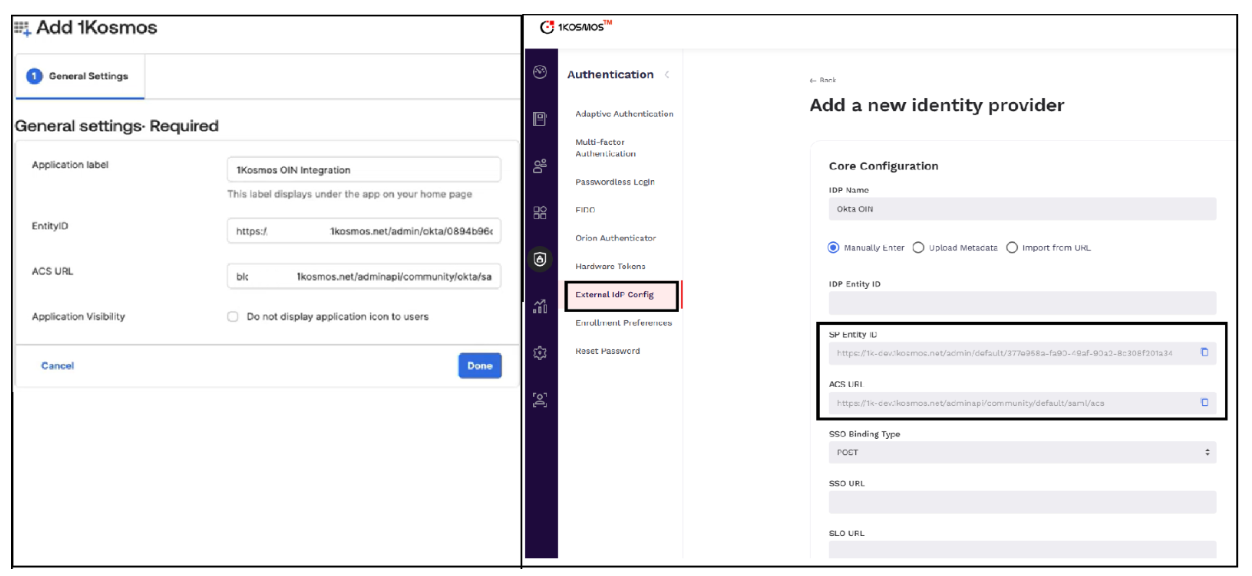
Task: Click the face scan icon in sidebar
Action: (541, 400)
